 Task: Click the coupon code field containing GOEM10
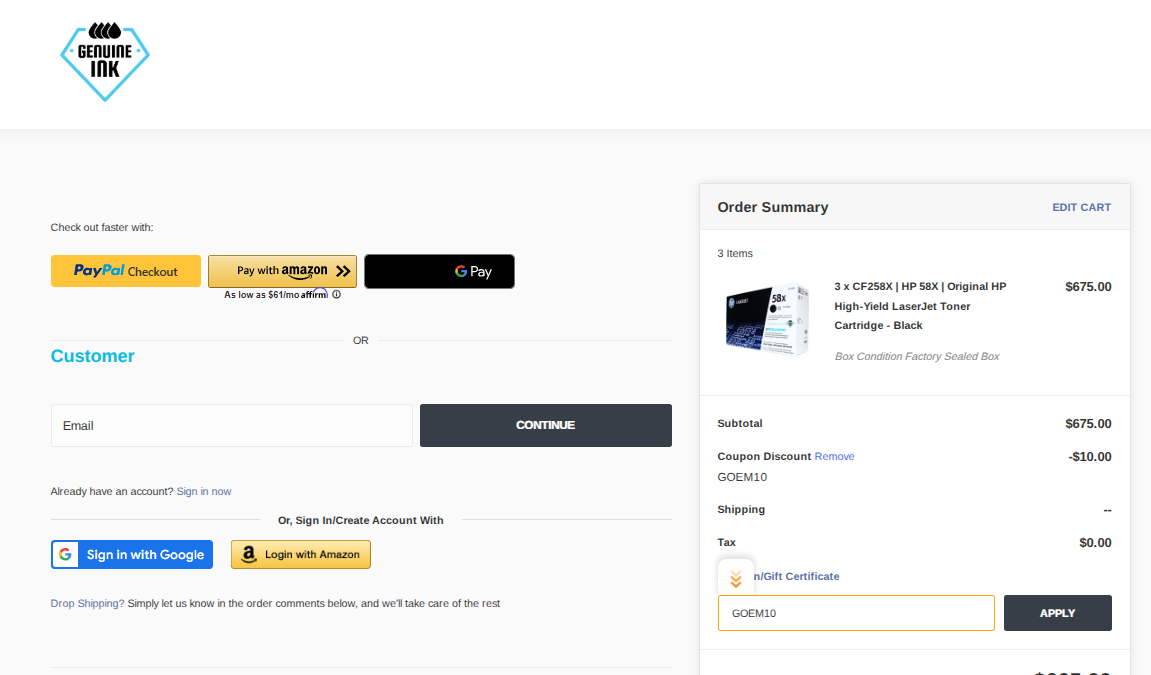point(856,613)
